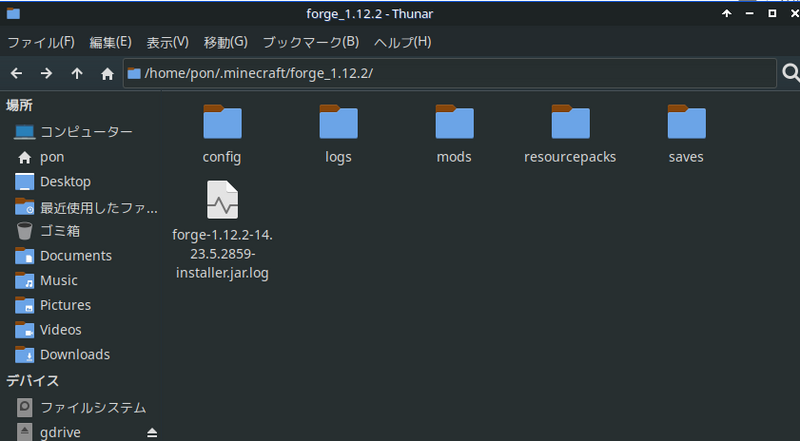The height and width of the screenshot is (441, 800).
Task: Open the 移動(G) menu
Action: click(226, 42)
